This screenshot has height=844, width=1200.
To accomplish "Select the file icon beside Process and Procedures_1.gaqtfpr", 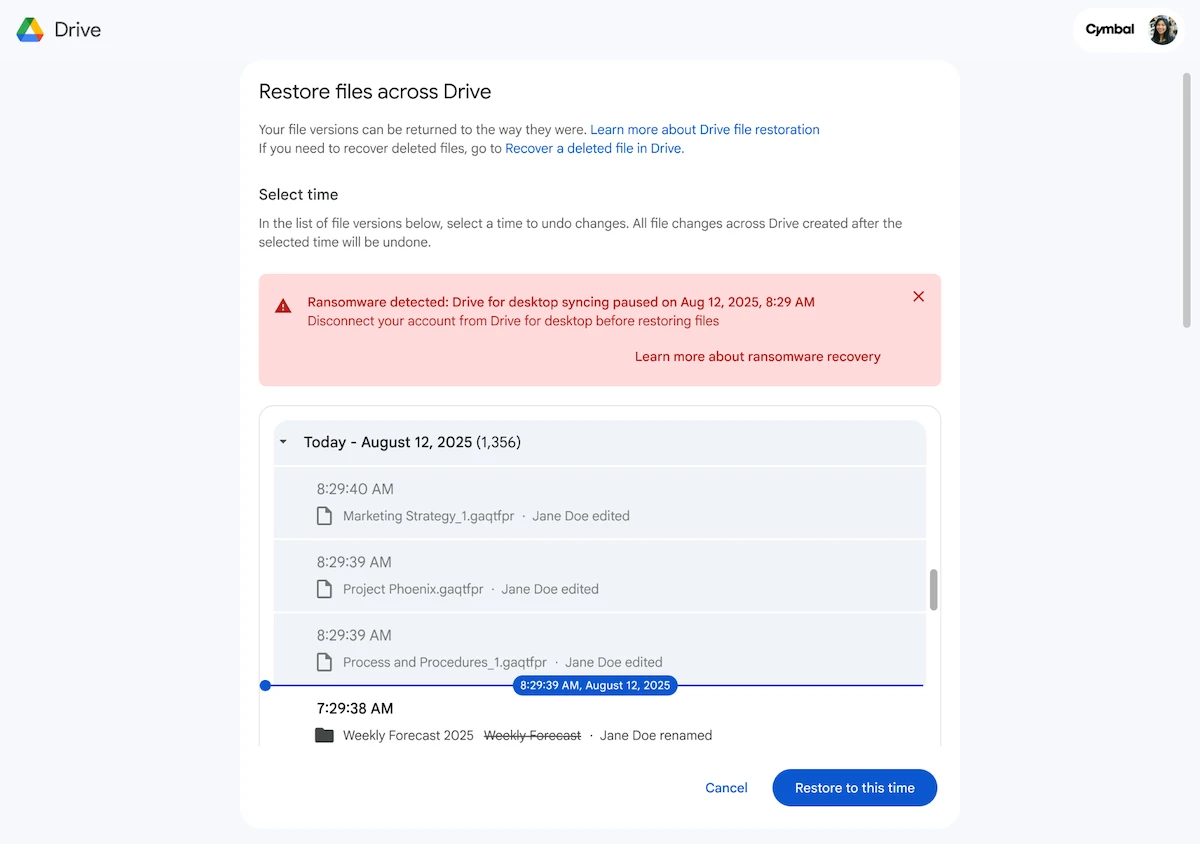I will pos(323,661).
